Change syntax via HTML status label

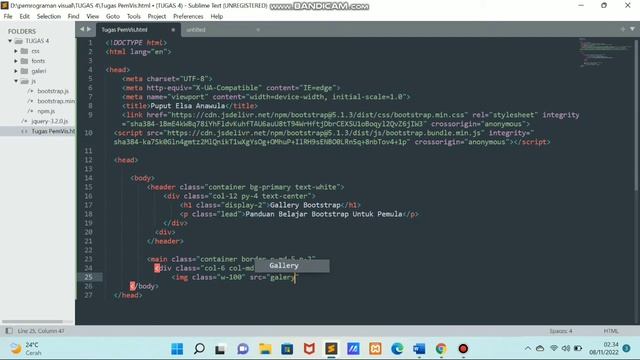(611, 331)
